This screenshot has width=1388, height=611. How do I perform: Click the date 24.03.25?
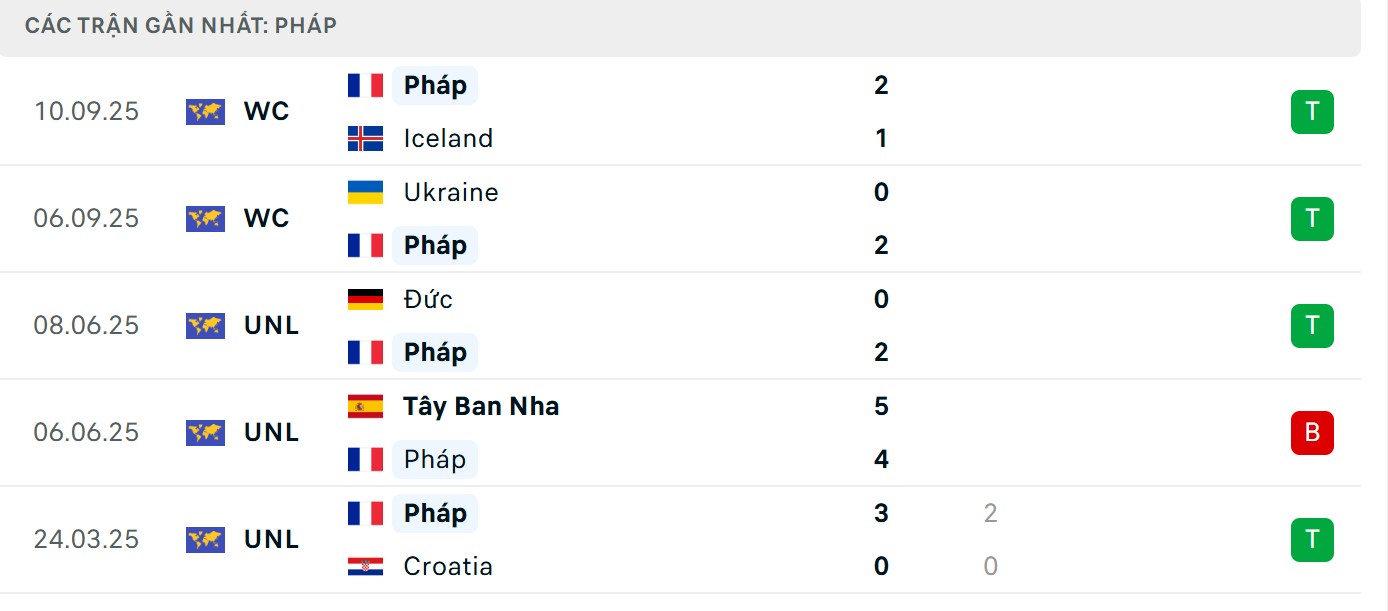pyautogui.click(x=87, y=539)
